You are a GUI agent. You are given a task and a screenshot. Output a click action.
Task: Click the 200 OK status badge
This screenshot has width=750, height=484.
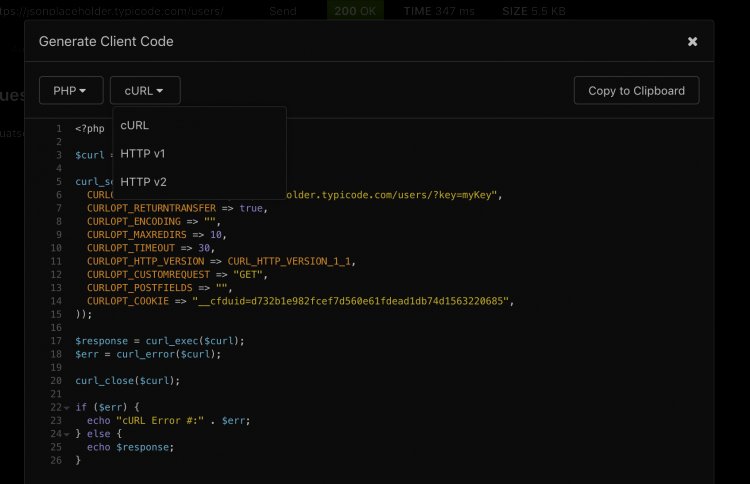[x=355, y=11]
